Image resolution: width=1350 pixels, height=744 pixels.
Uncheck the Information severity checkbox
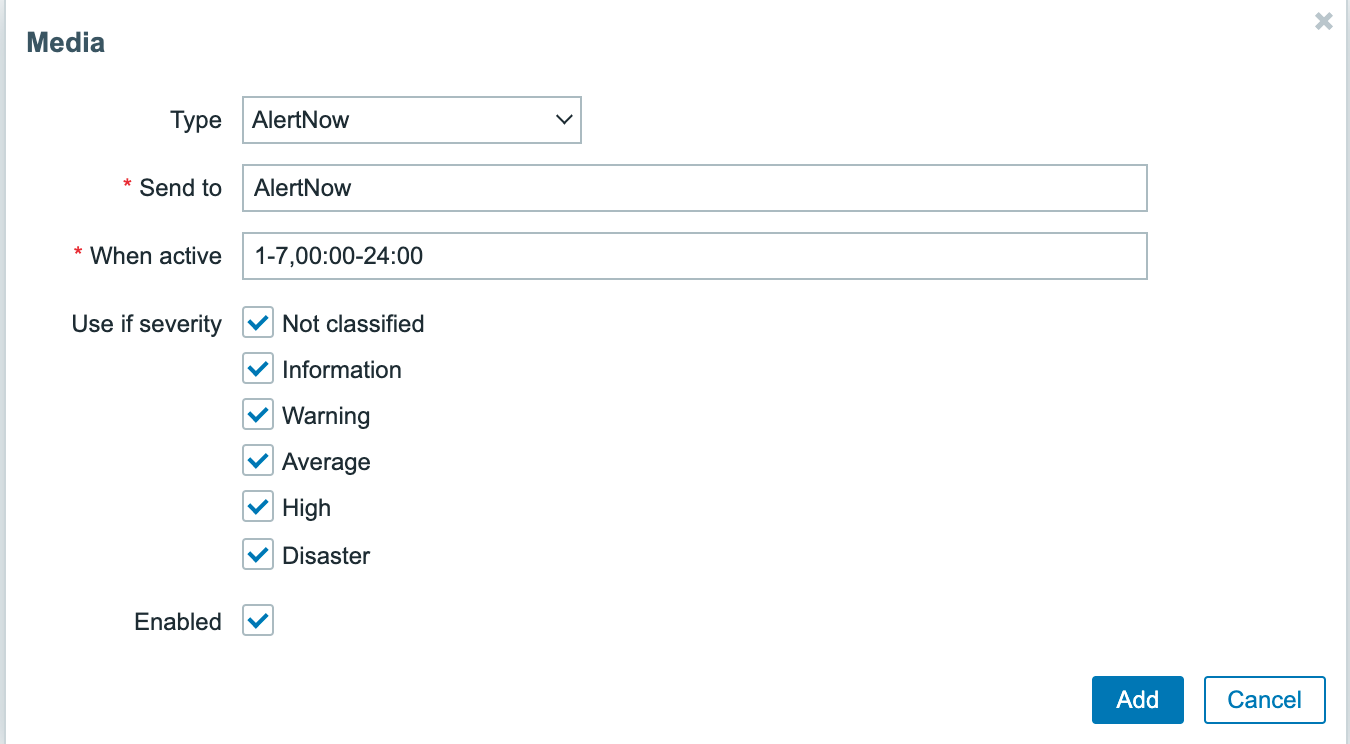[x=258, y=370]
